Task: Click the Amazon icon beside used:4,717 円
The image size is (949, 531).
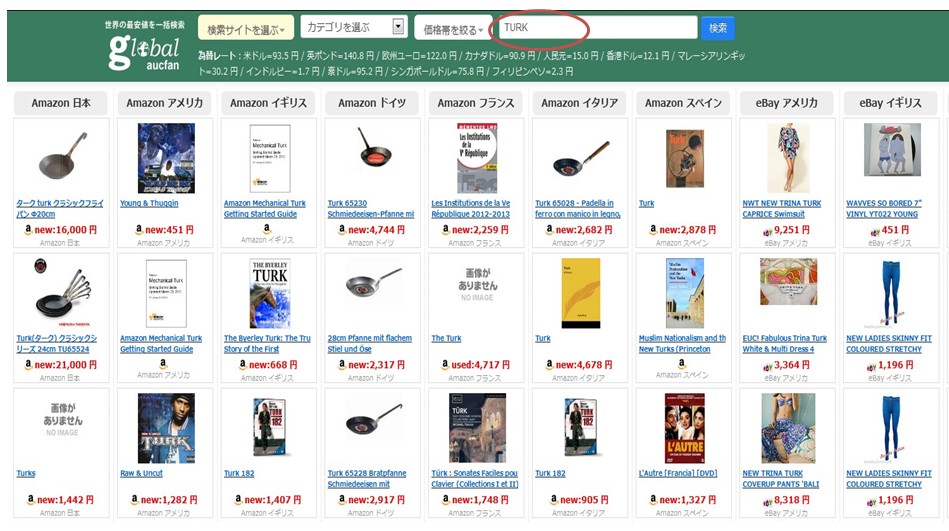Action: 445,364
